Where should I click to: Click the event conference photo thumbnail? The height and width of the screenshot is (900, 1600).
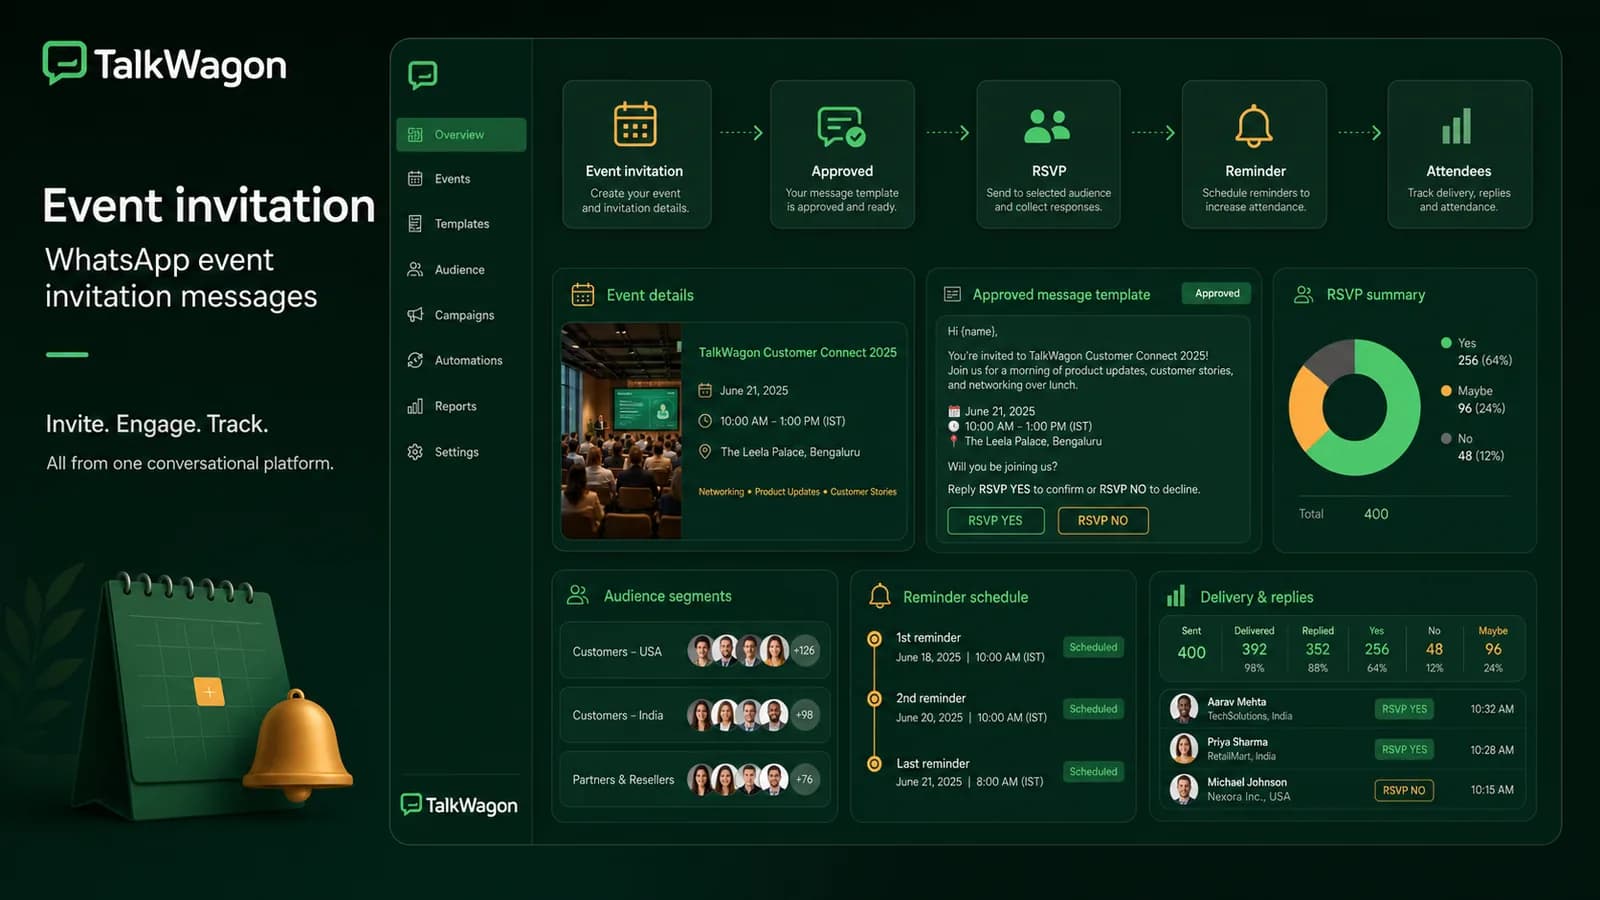point(621,431)
